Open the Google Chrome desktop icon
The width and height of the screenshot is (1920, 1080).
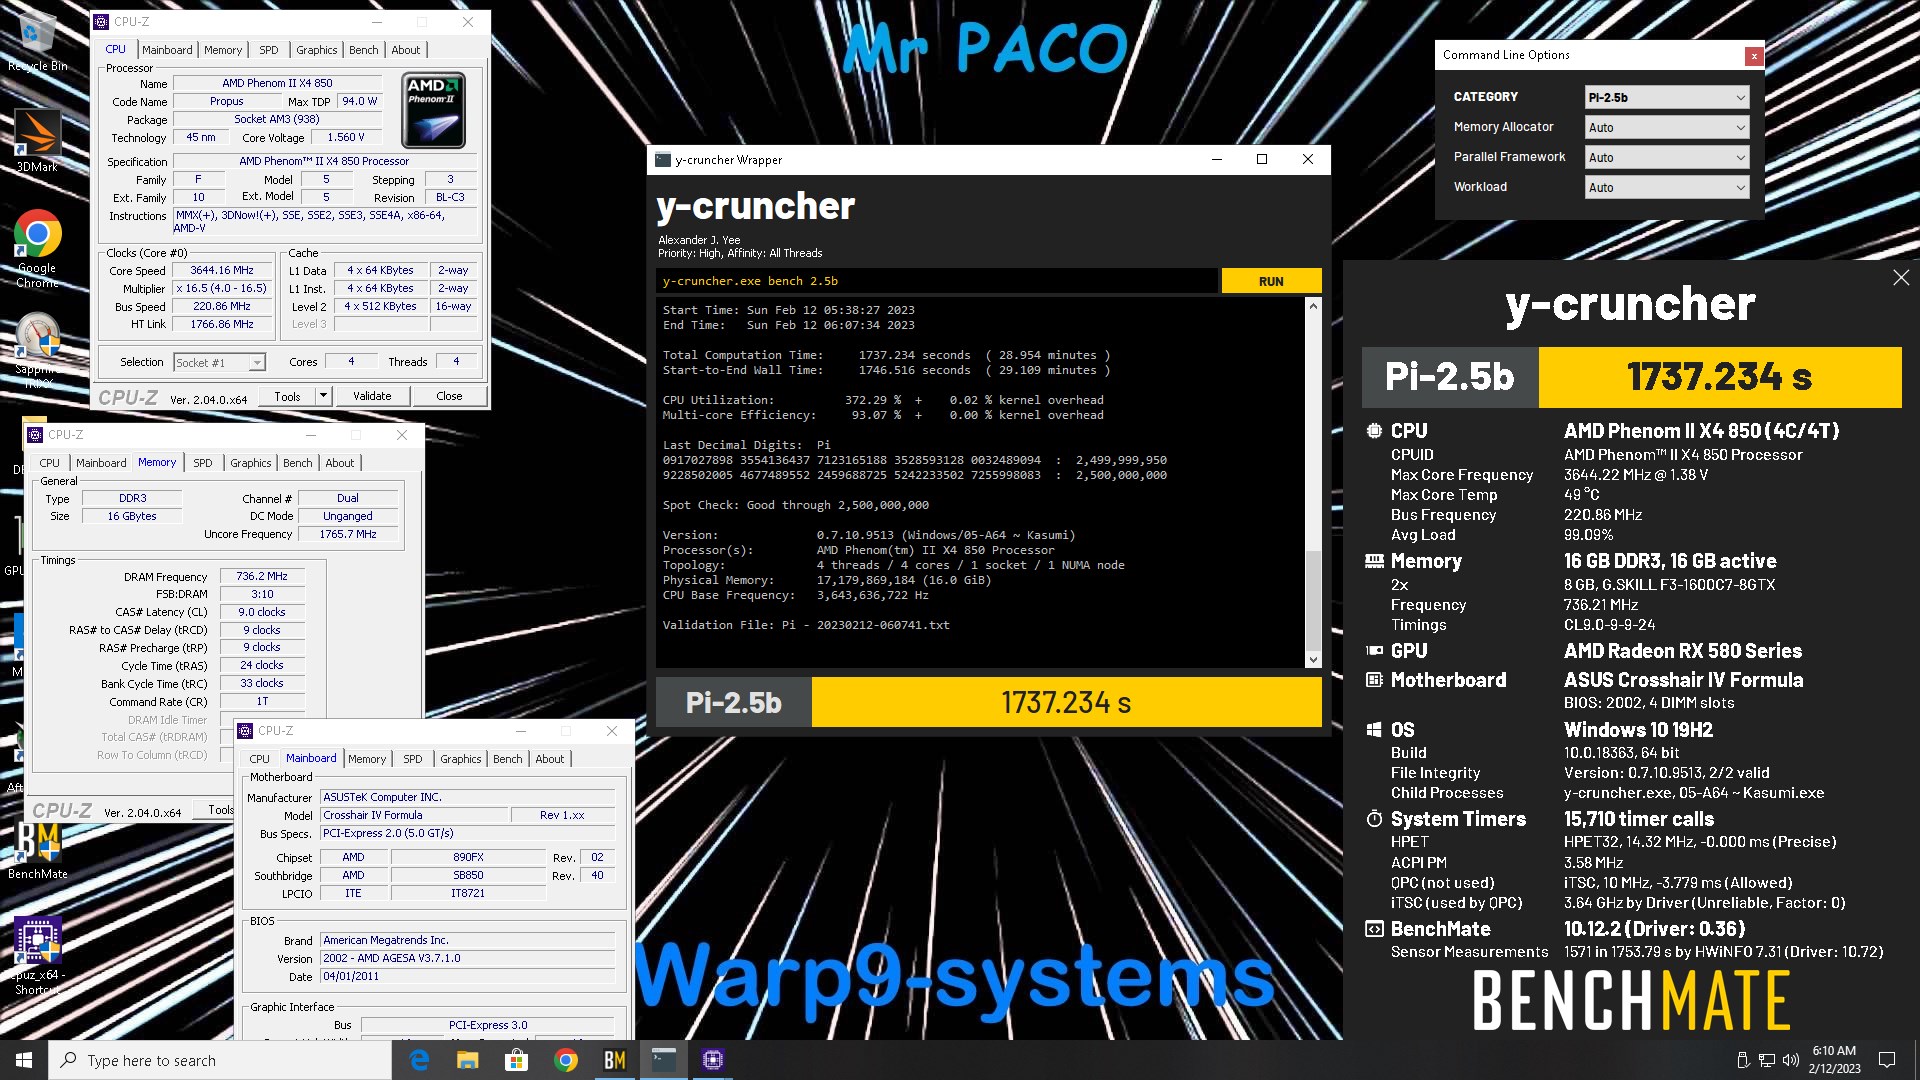point(37,248)
